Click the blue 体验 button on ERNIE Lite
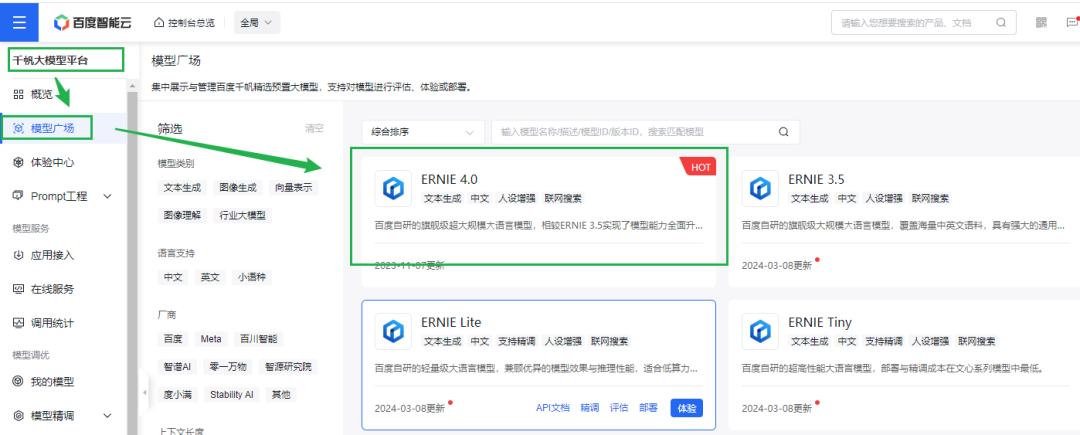This screenshot has width=1080, height=435. [686, 408]
